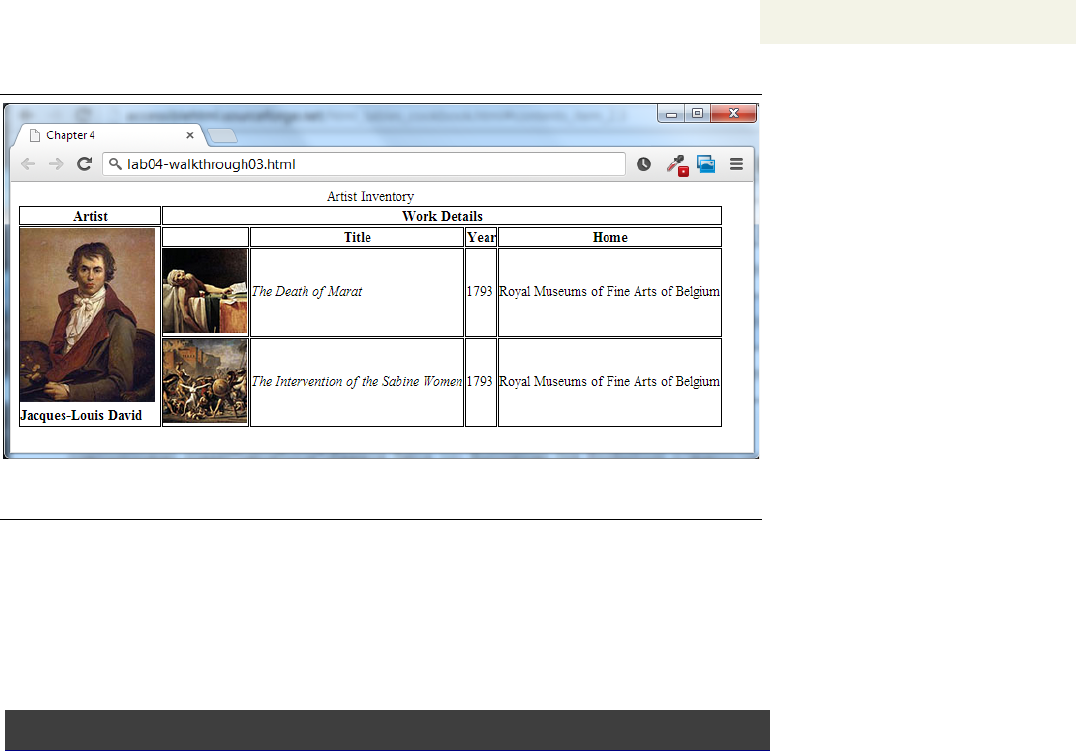The width and height of the screenshot is (1076, 751).
Task: Open the eyedropper color picker extension
Action: tap(677, 165)
